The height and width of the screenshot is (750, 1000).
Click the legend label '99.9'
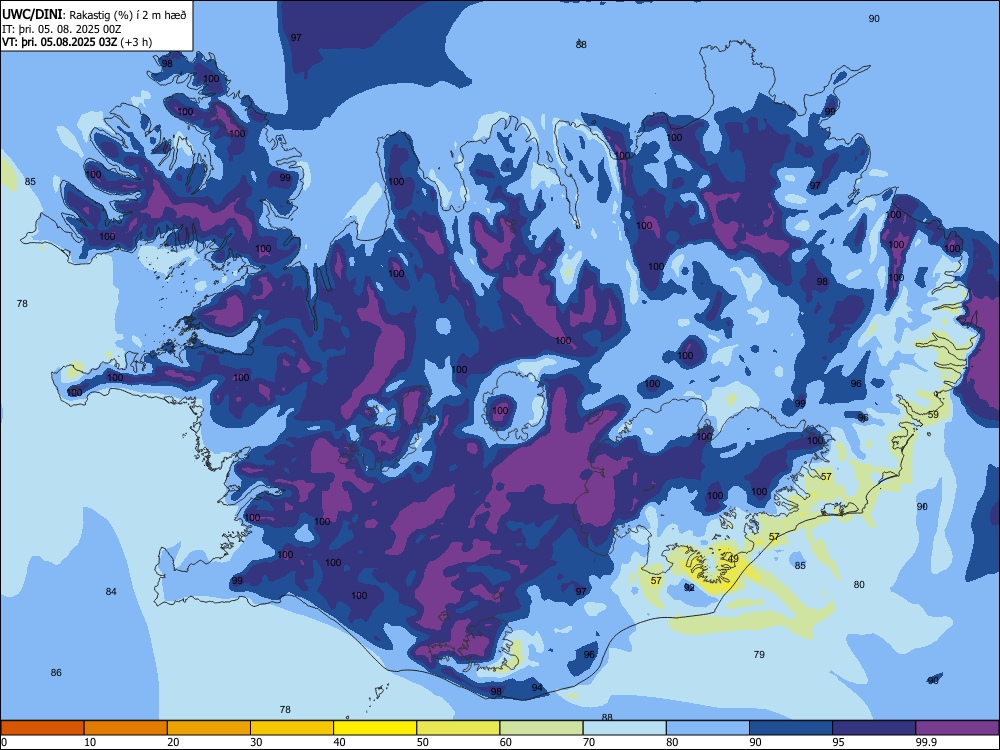coord(925,742)
